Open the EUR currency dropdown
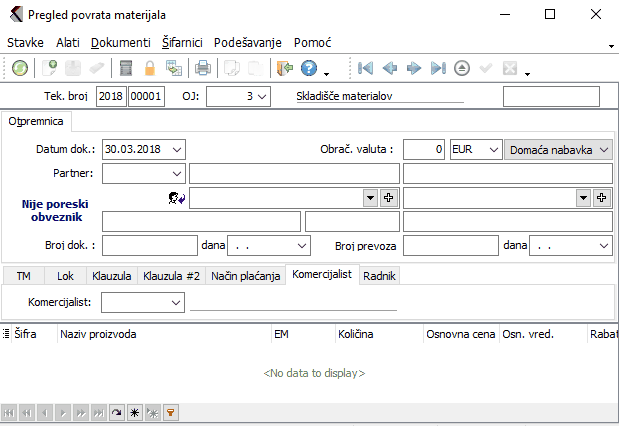 (491, 149)
